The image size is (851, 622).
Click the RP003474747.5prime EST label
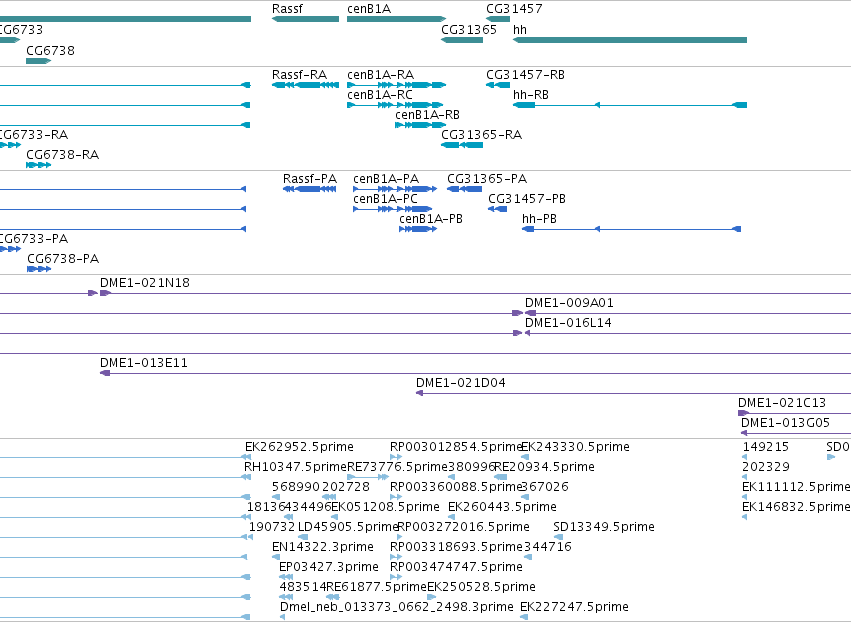tap(456, 567)
